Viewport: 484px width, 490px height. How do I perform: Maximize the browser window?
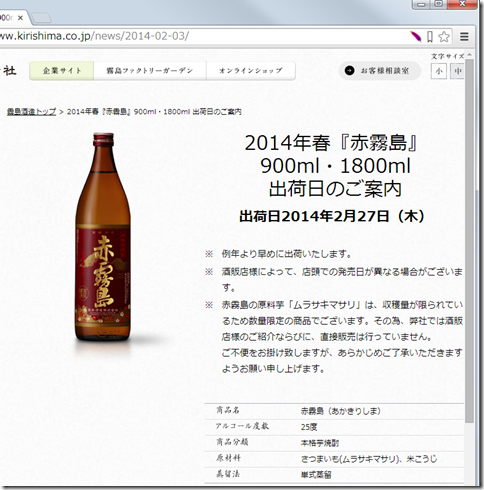(x=439, y=4)
